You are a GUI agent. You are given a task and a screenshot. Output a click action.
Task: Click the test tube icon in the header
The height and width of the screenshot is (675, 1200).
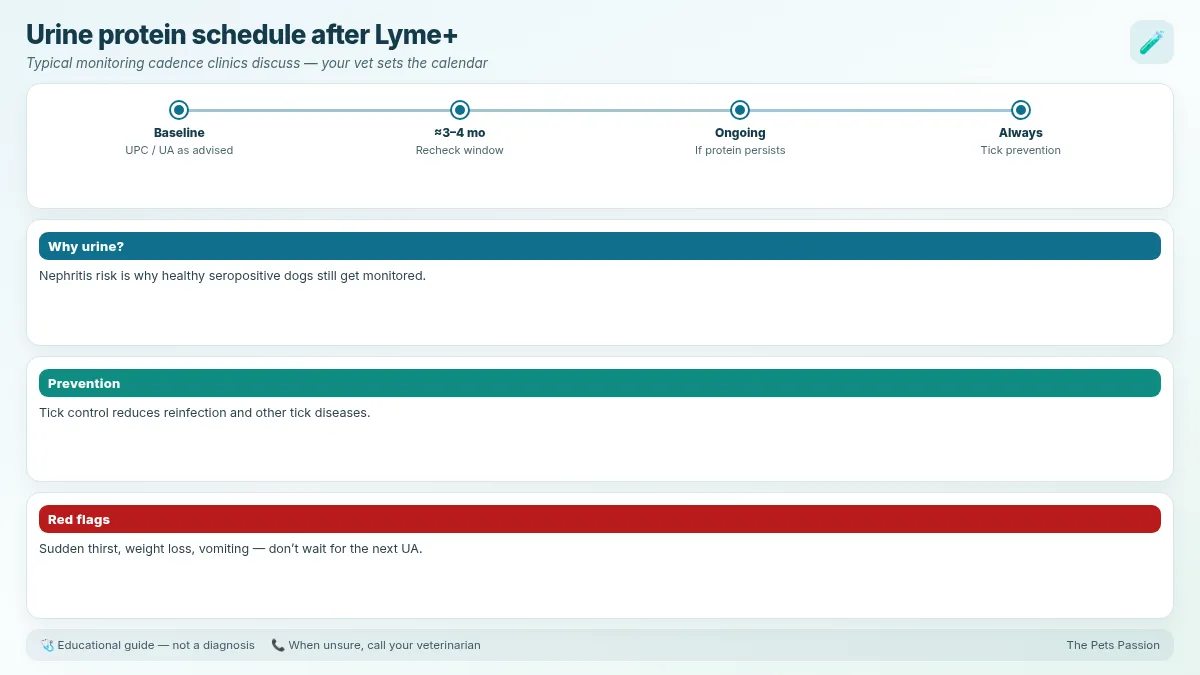pos(1151,42)
